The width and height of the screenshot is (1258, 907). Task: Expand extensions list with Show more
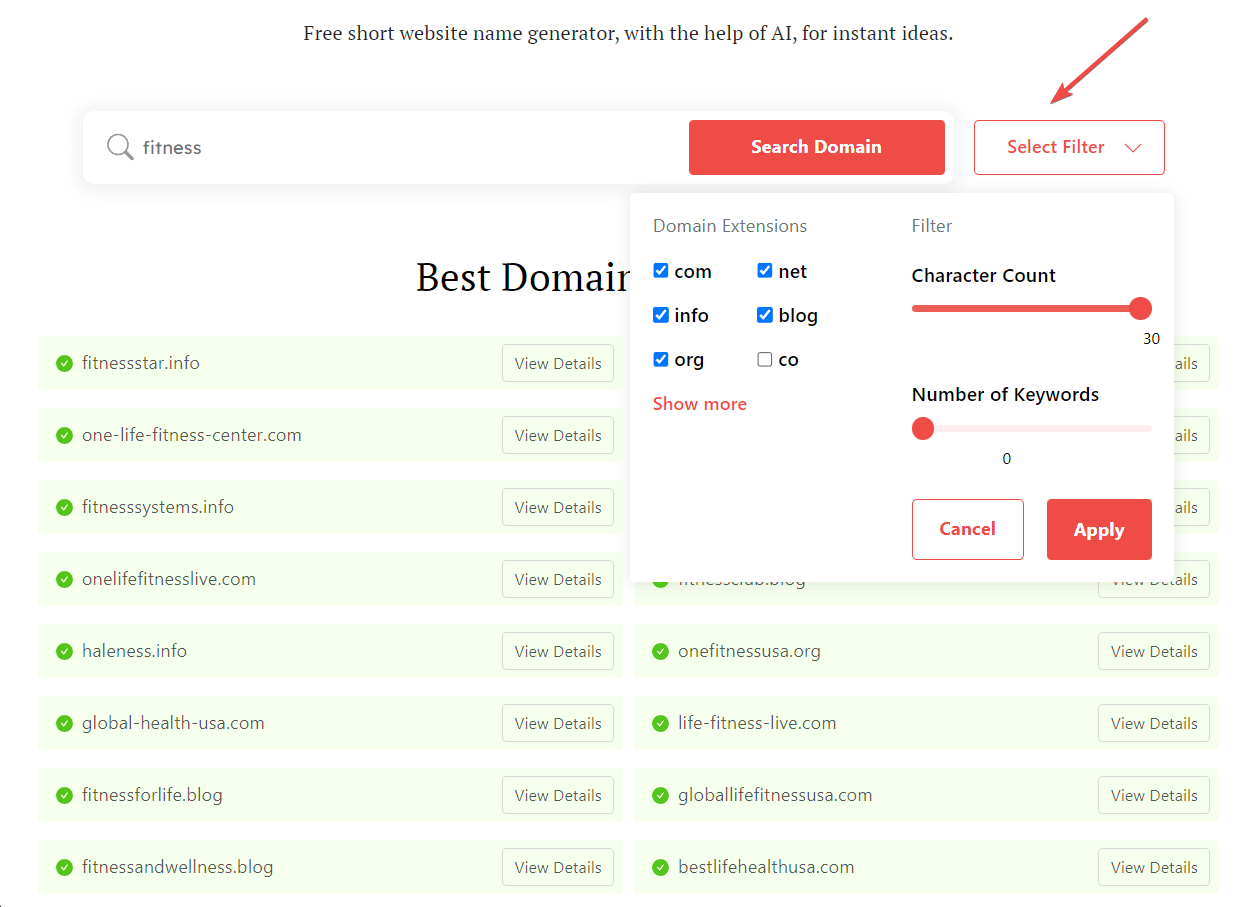699,404
